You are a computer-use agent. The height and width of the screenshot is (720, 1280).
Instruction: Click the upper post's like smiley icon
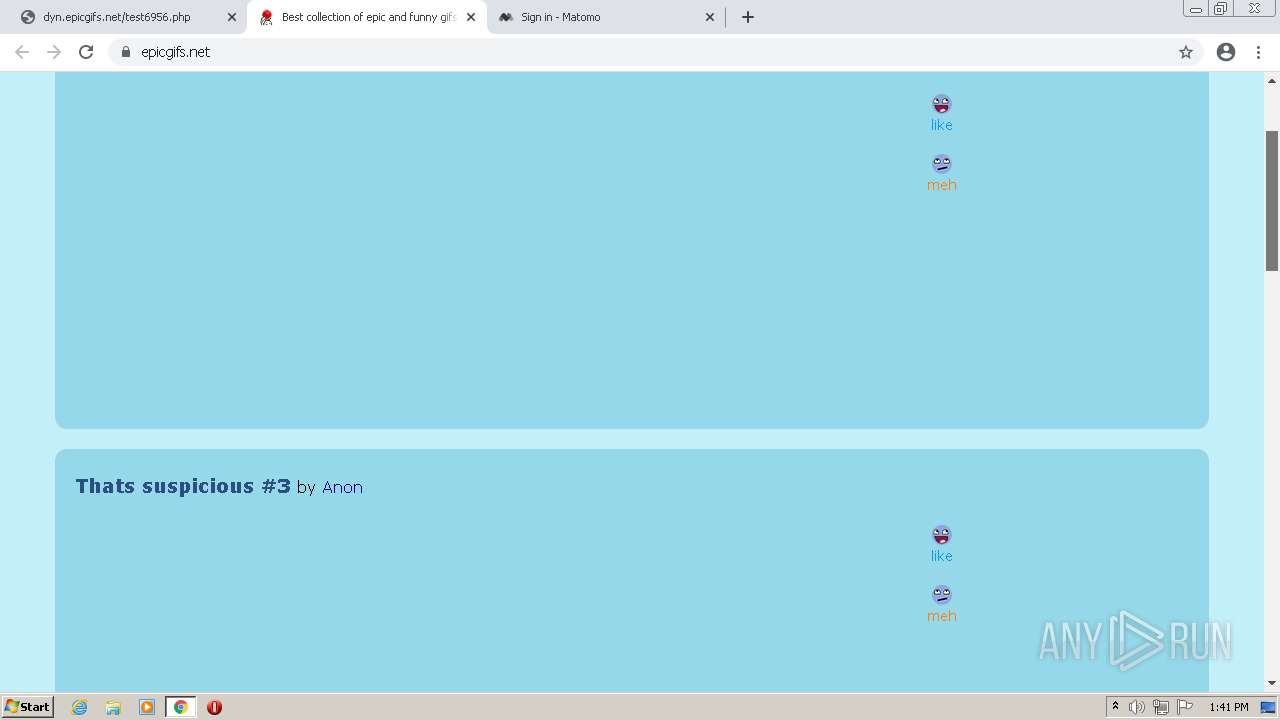(942, 104)
